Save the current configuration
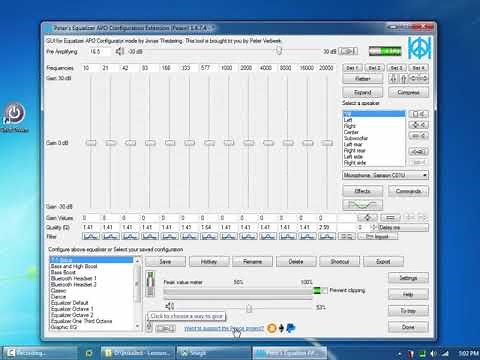The width and height of the screenshot is (480, 360). click(165, 262)
